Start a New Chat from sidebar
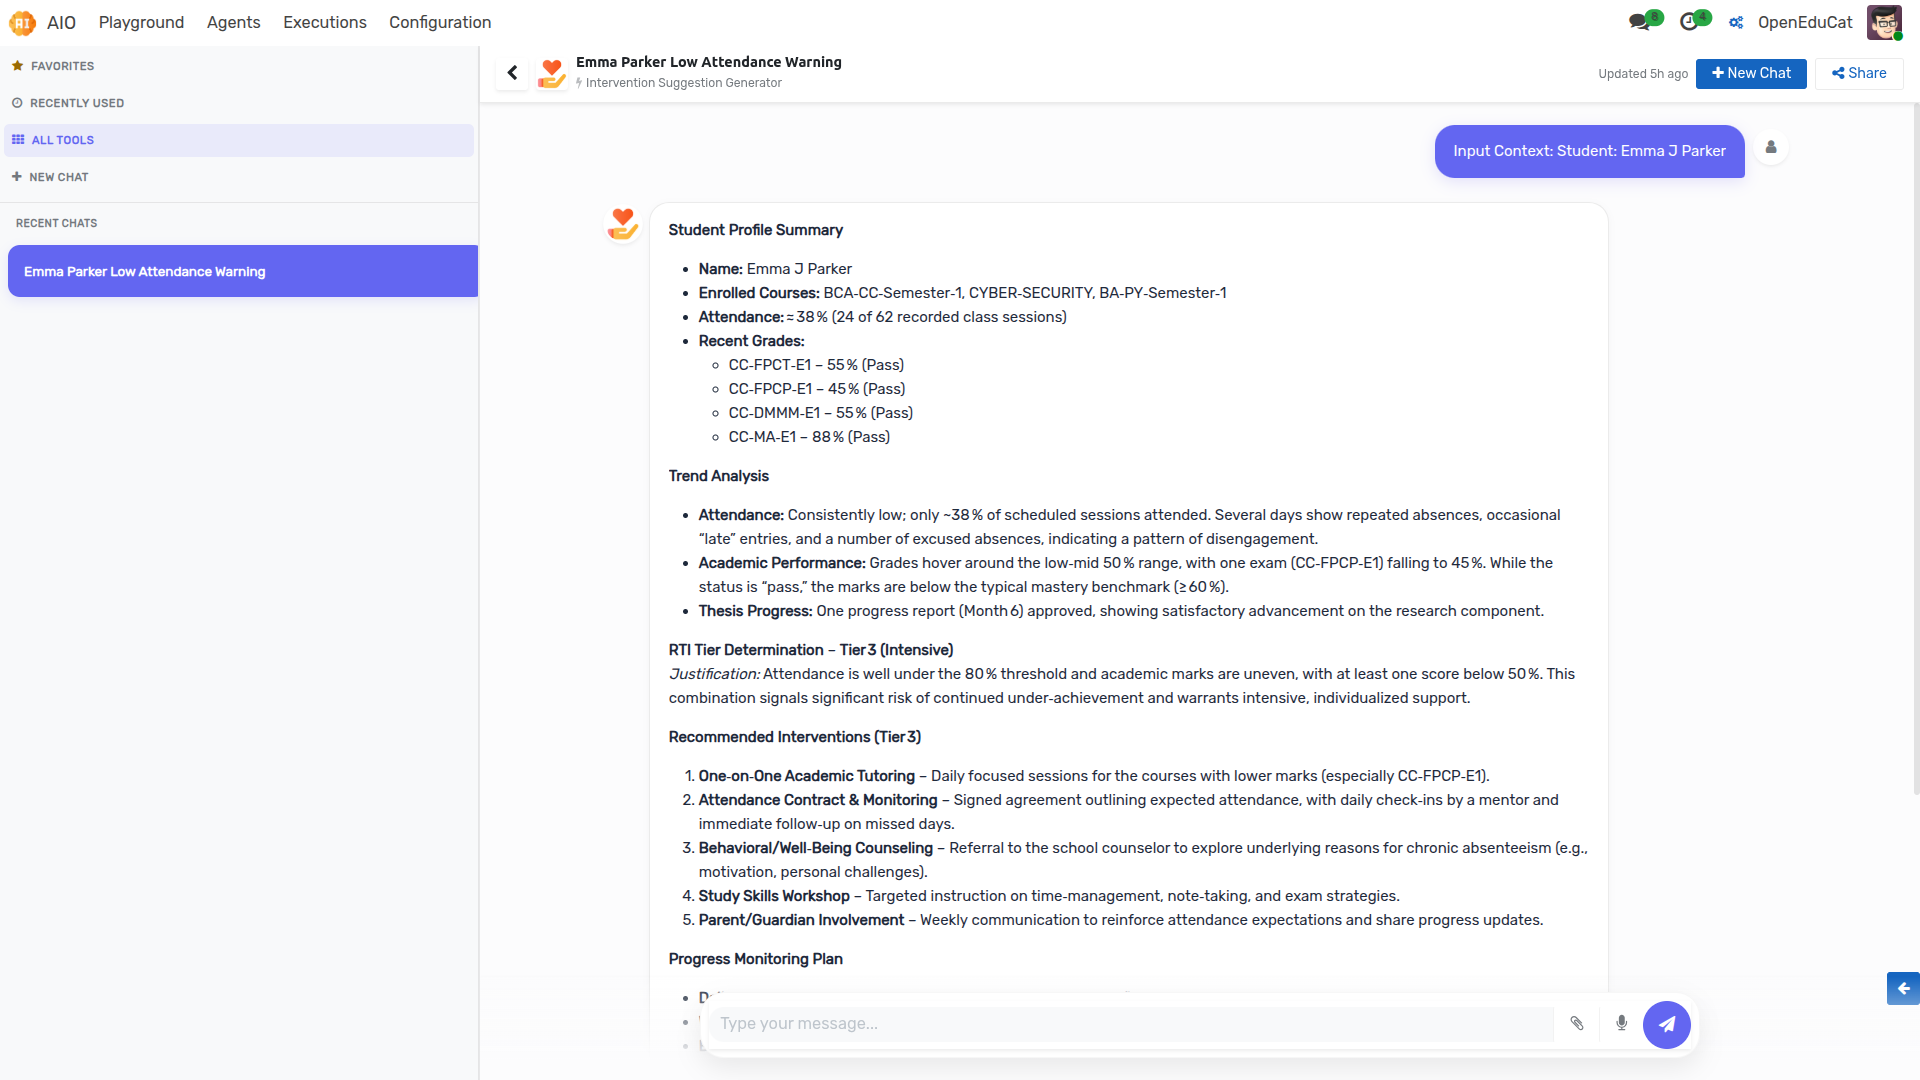The width and height of the screenshot is (1920, 1080). (x=239, y=177)
